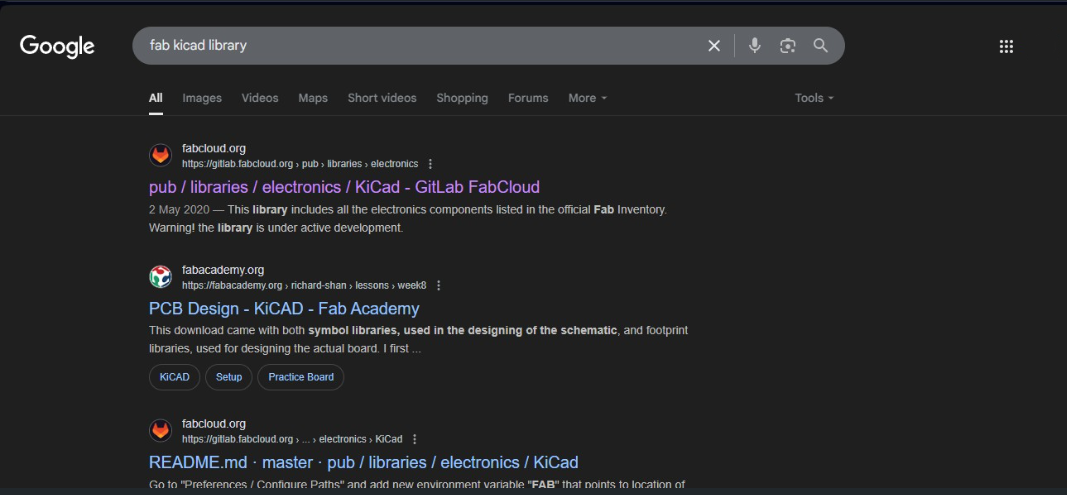1067x495 pixels.
Task: Click the first fabcloud.org GitLab favicon
Action: pos(161,155)
